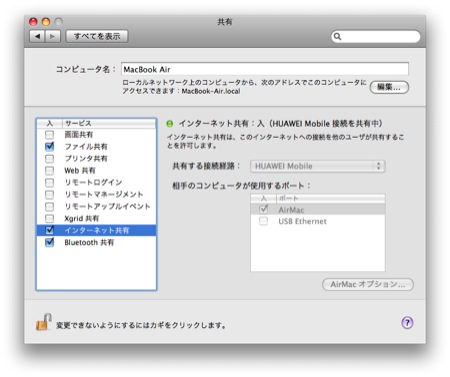The height and width of the screenshot is (377, 450).
Task: Click the back navigation arrow
Action: pos(37,36)
